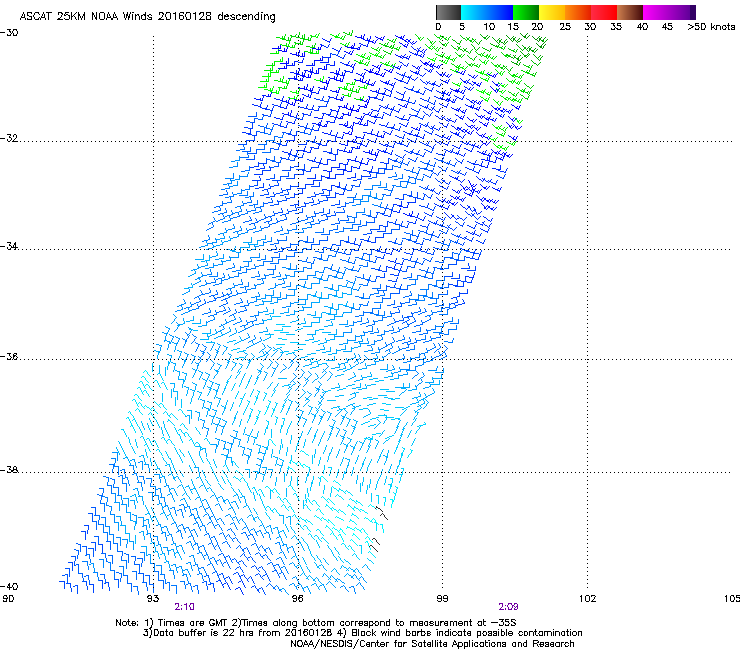Viewport: 740px width, 650px height.
Task: Click the legend value '25'
Action: coord(565,27)
